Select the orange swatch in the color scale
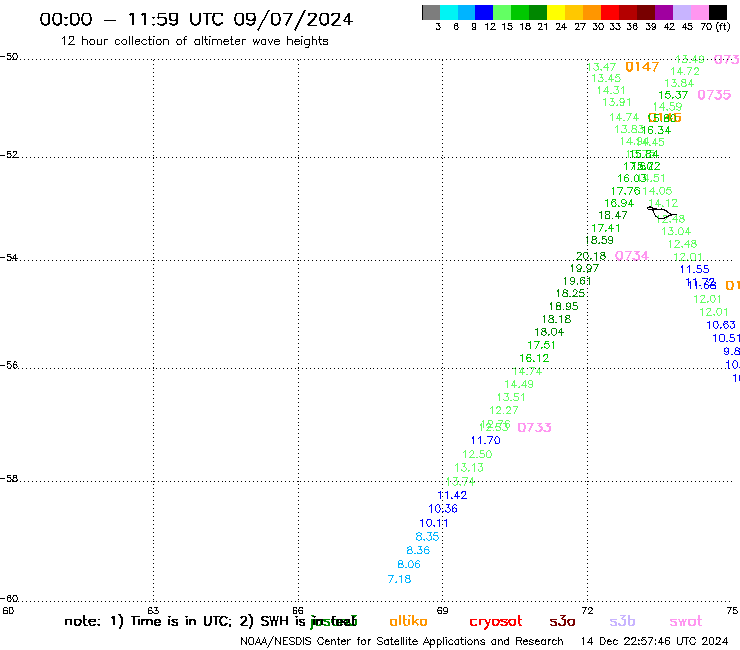The width and height of the screenshot is (740, 650). tap(592, 12)
